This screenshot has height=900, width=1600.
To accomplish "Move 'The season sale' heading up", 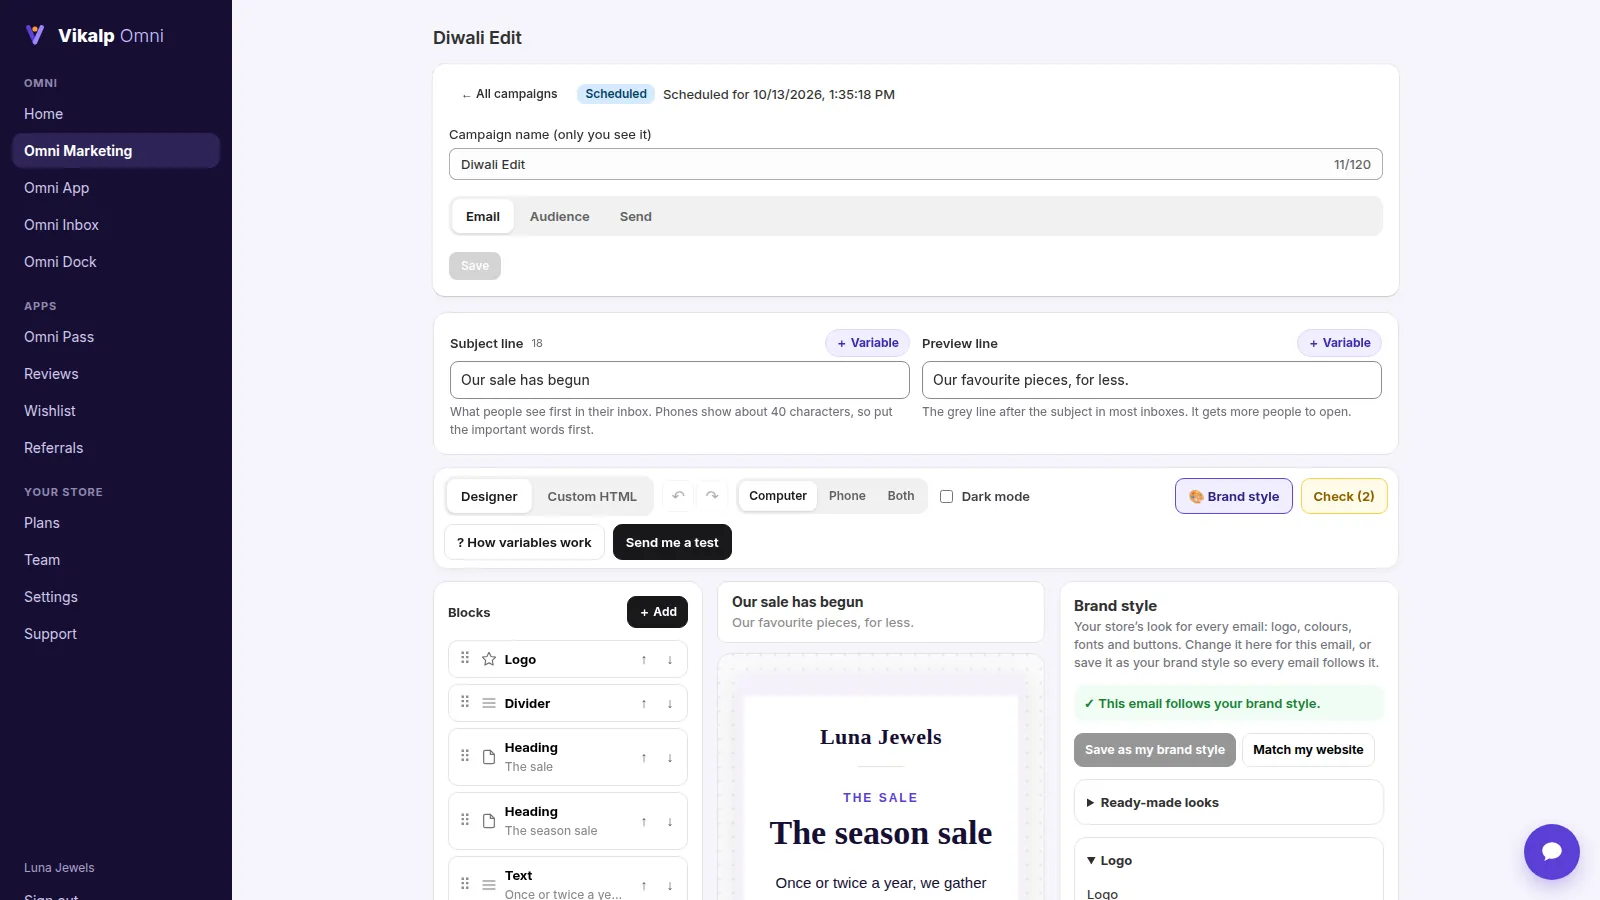I will coord(644,822).
